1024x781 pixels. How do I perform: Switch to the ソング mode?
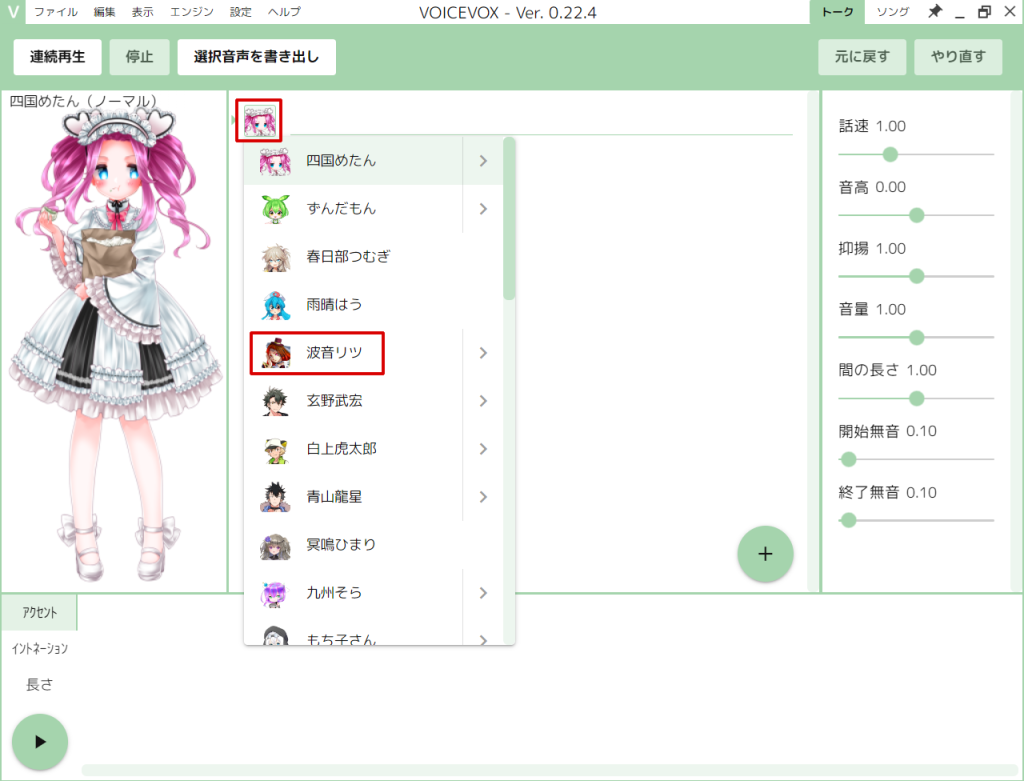click(x=892, y=12)
